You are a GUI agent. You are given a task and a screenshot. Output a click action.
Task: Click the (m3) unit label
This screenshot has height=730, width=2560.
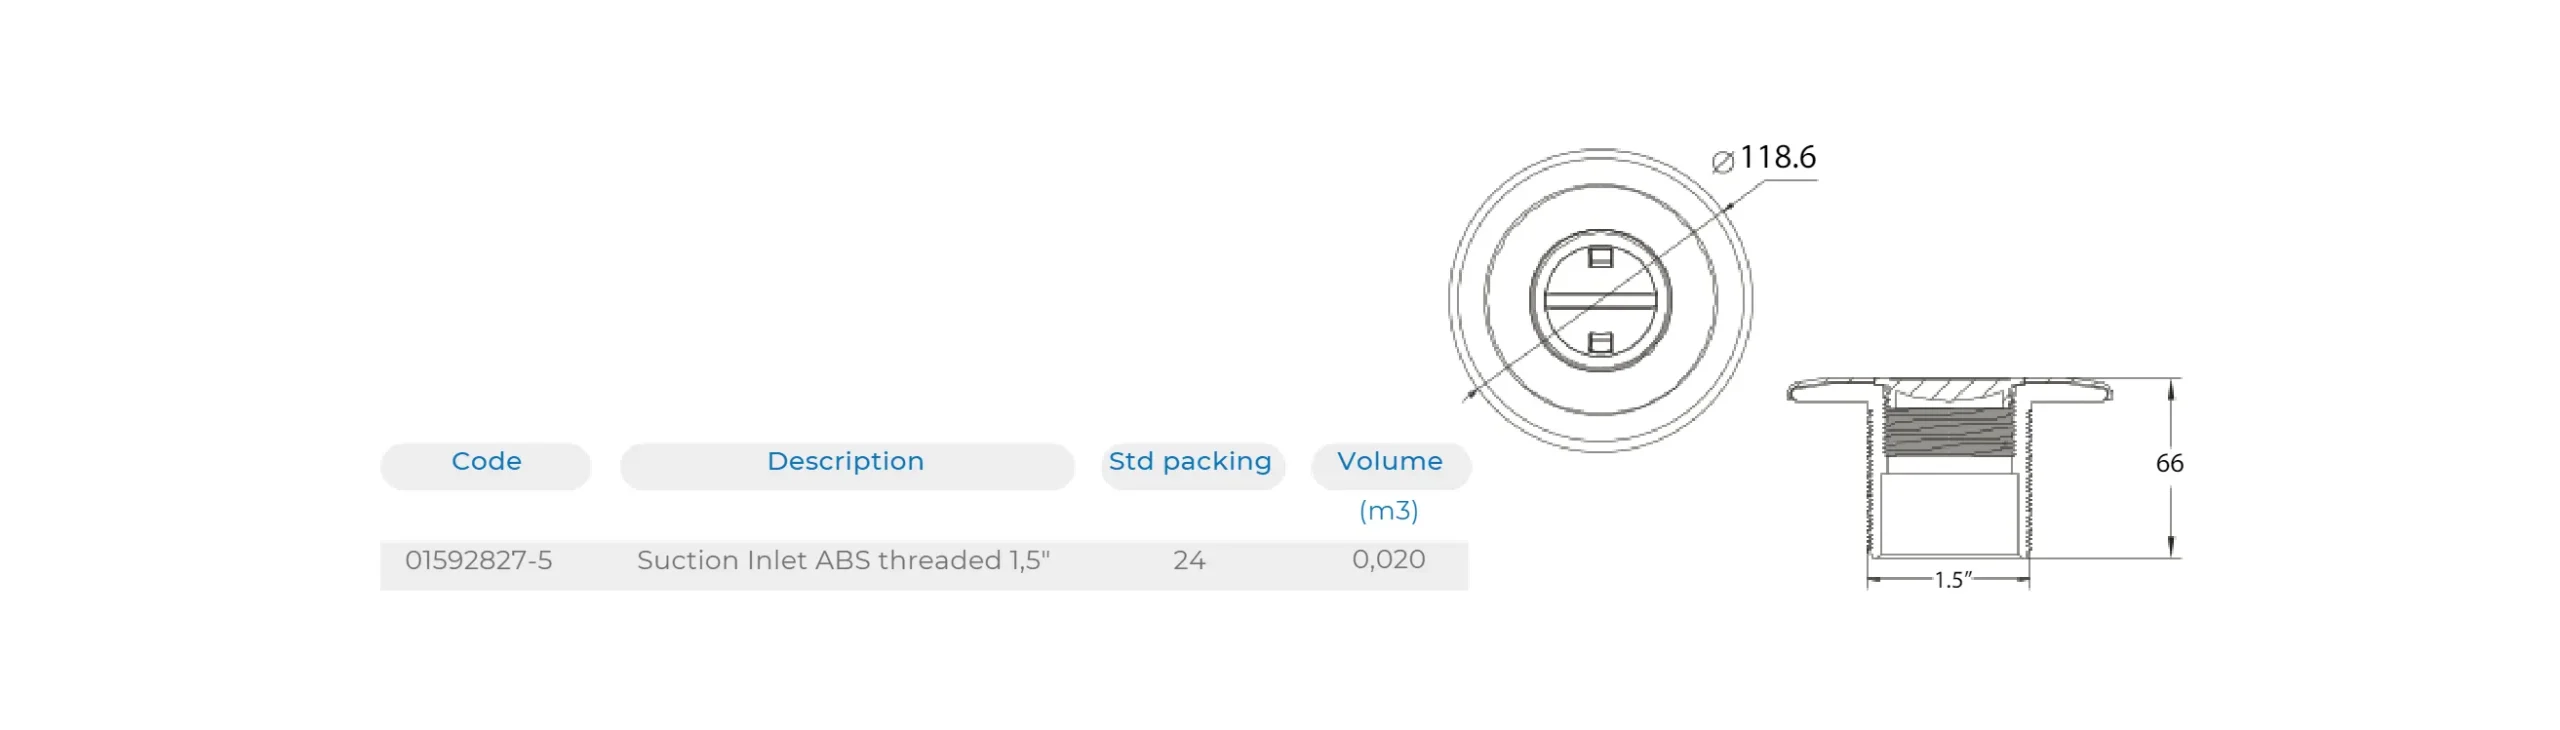1388,511
